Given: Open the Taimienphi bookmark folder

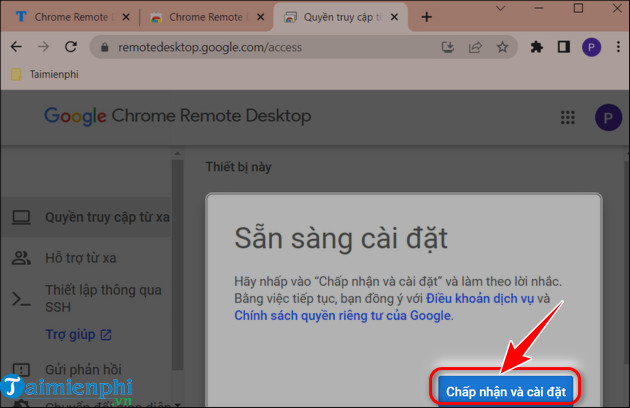Looking at the screenshot, I should pyautogui.click(x=45, y=74).
